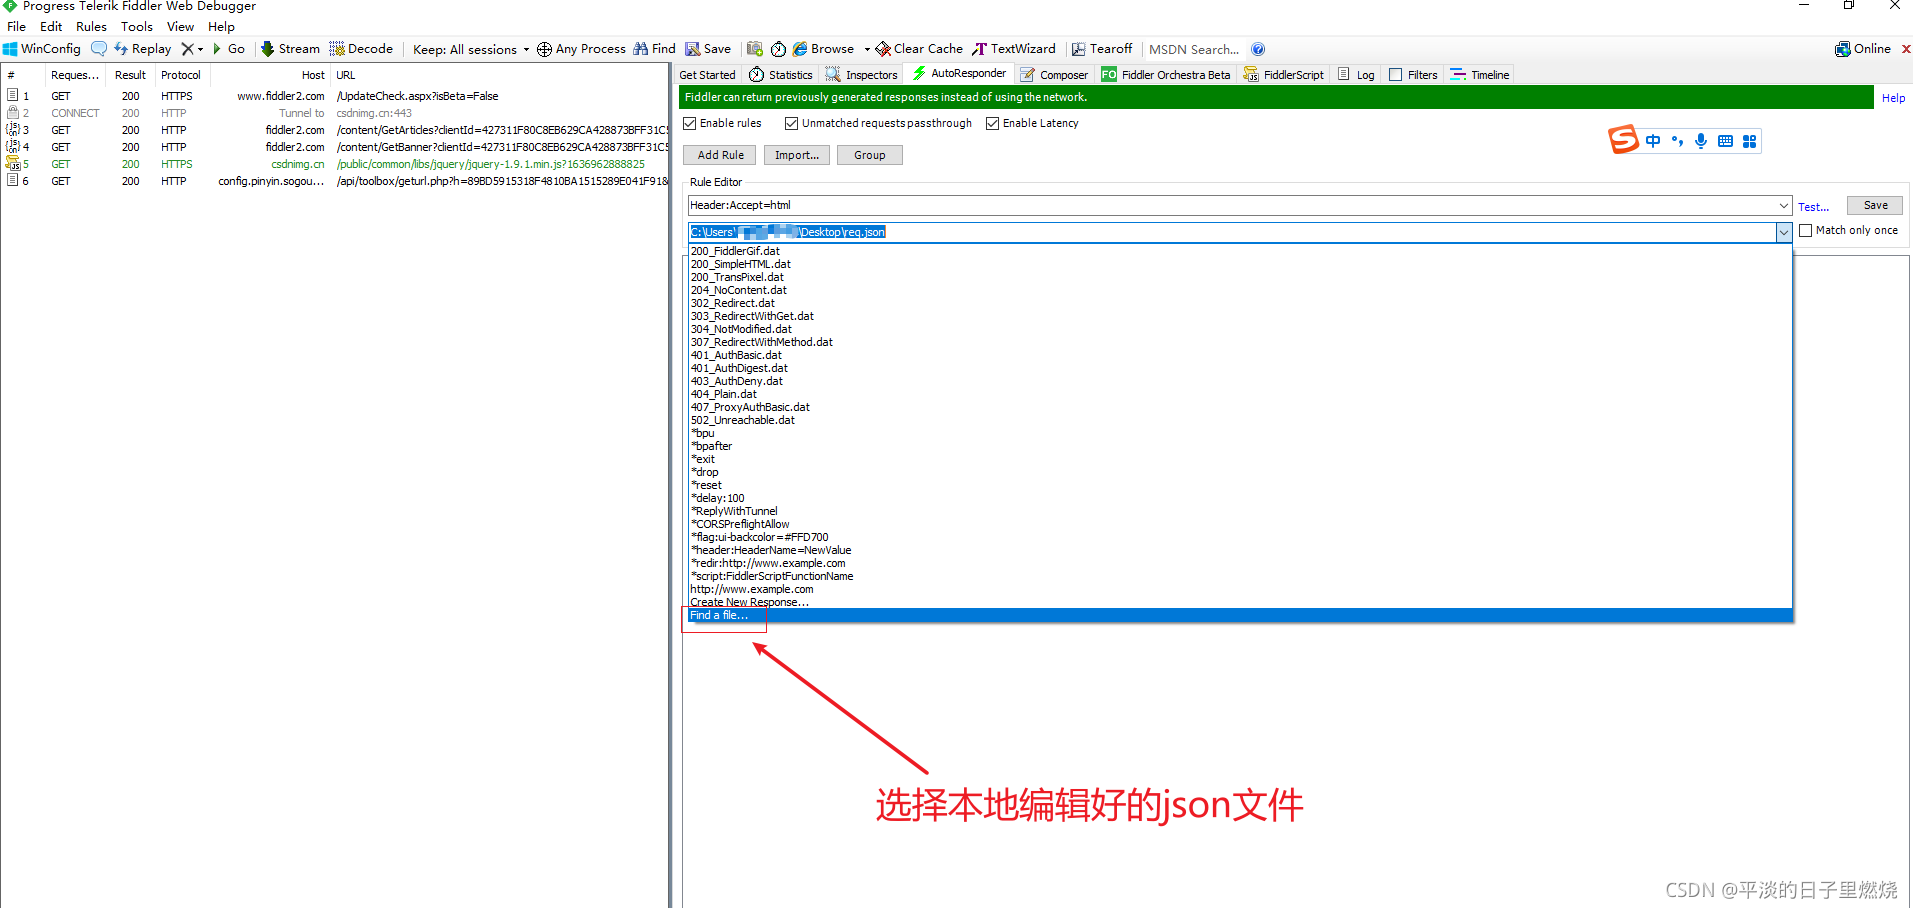Open the Header:Accept=html match dropdown arrow
Image resolution: width=1913 pixels, height=908 pixels.
tap(1783, 205)
